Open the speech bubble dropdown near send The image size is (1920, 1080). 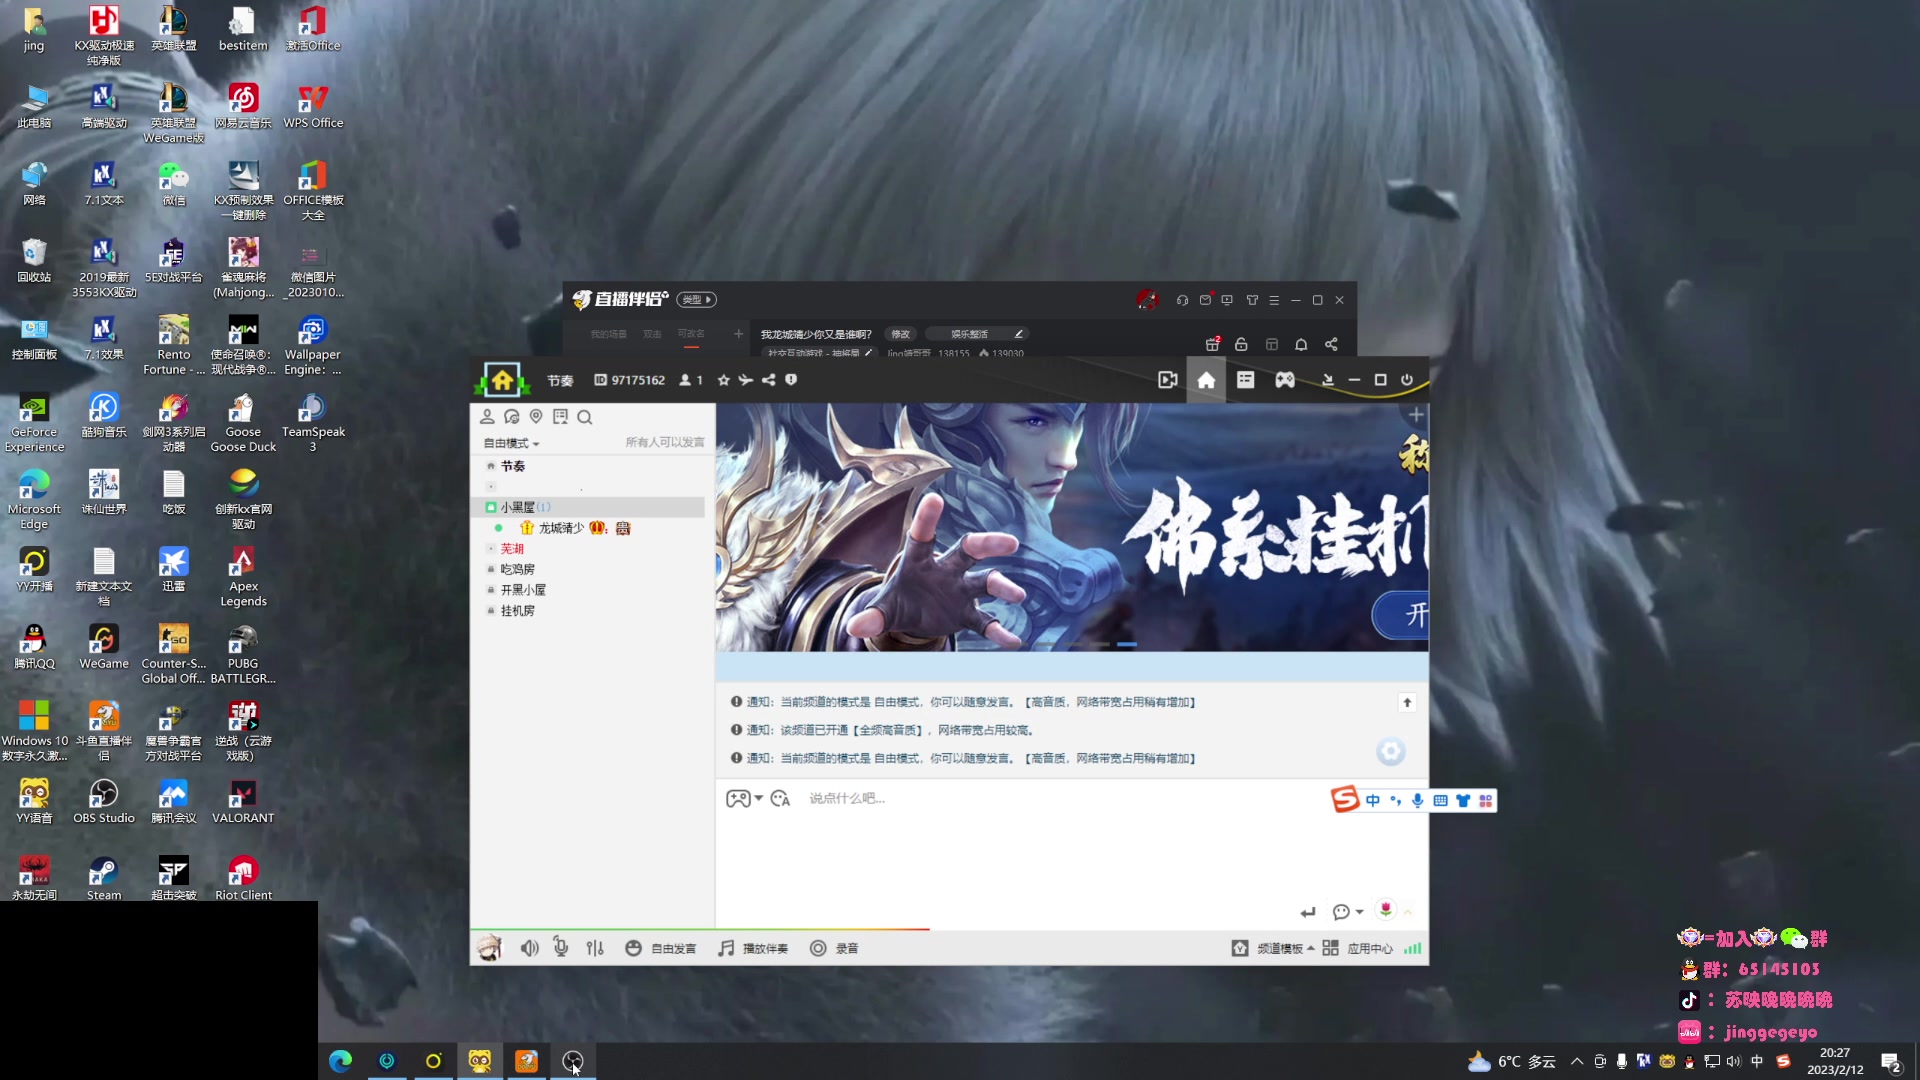pos(1348,912)
